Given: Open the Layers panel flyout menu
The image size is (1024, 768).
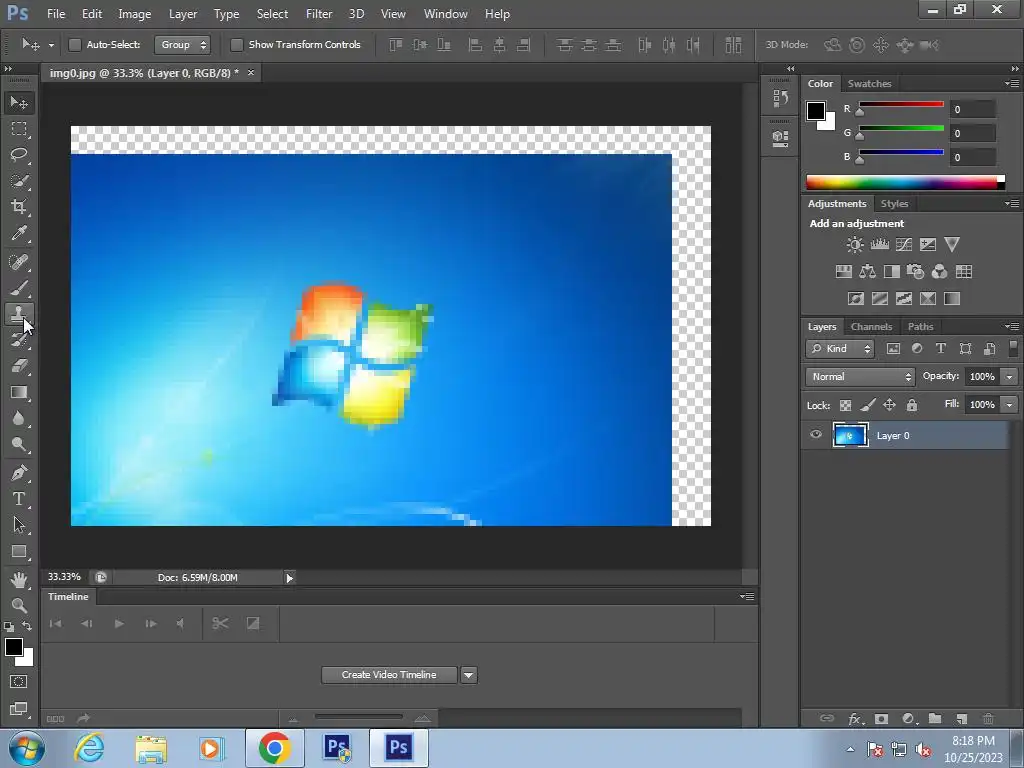Looking at the screenshot, I should 1012,326.
